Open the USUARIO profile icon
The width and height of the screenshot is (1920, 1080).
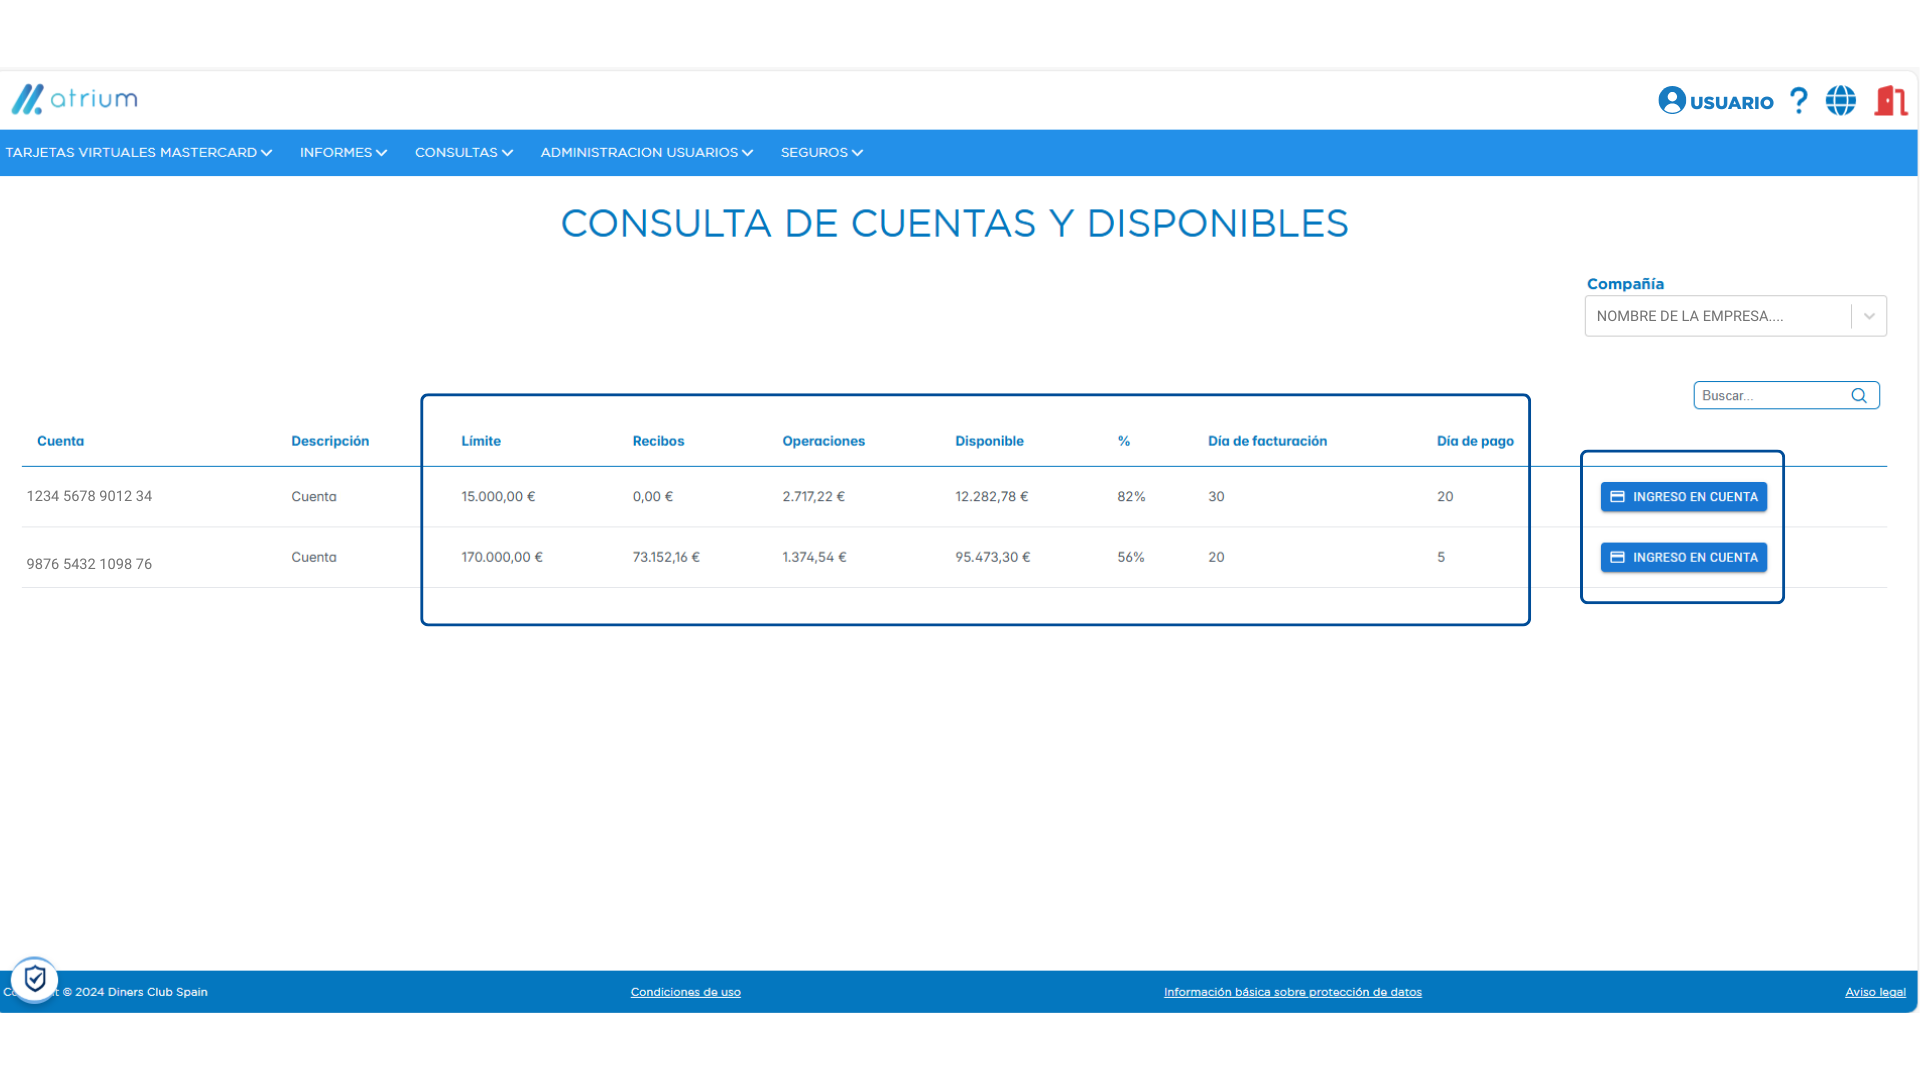coord(1671,101)
